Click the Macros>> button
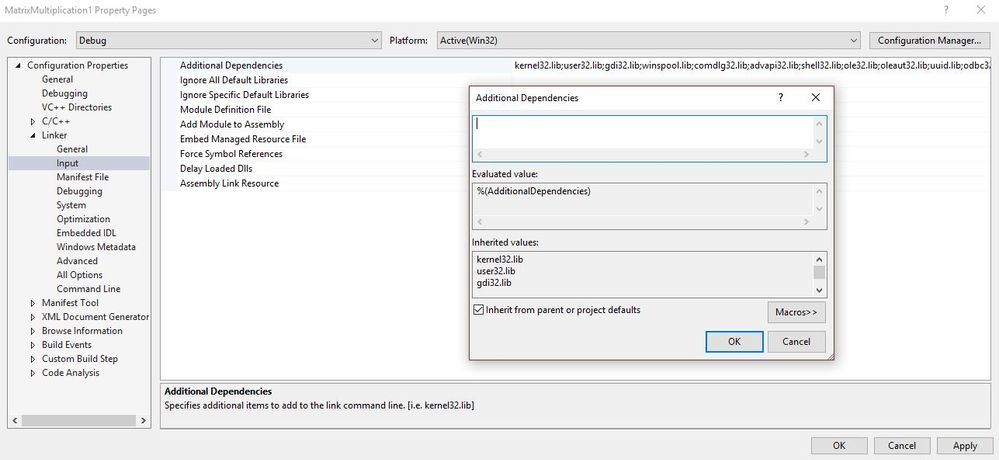The image size is (999, 460). pos(796,313)
